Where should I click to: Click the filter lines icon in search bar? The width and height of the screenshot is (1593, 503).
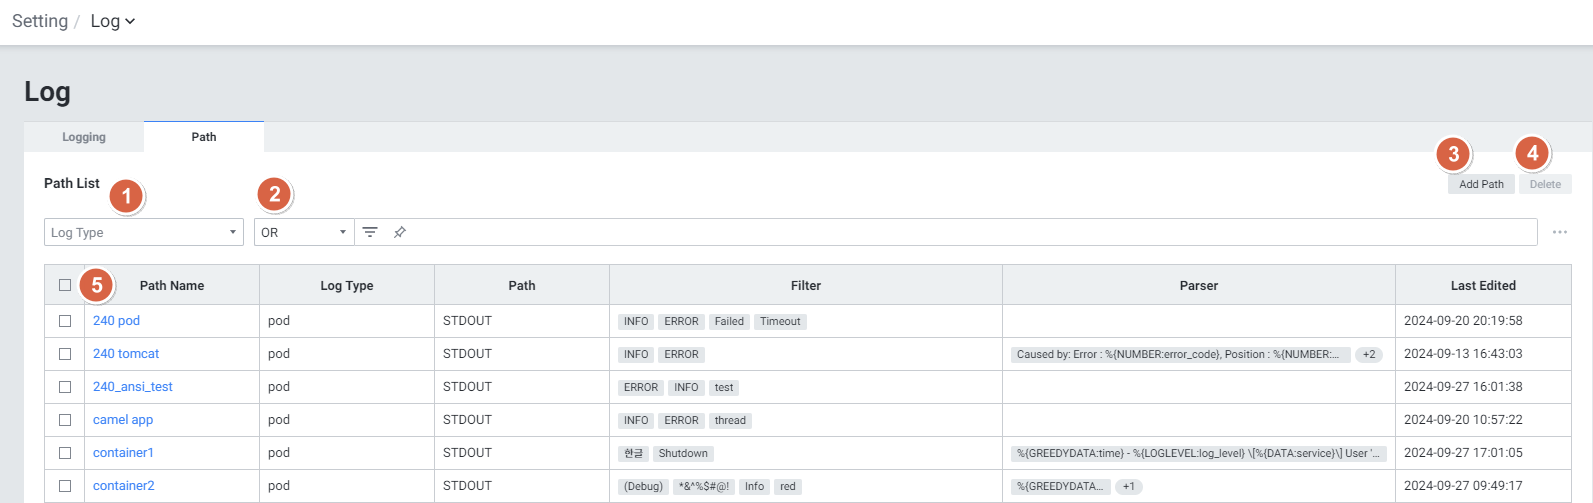coord(370,232)
